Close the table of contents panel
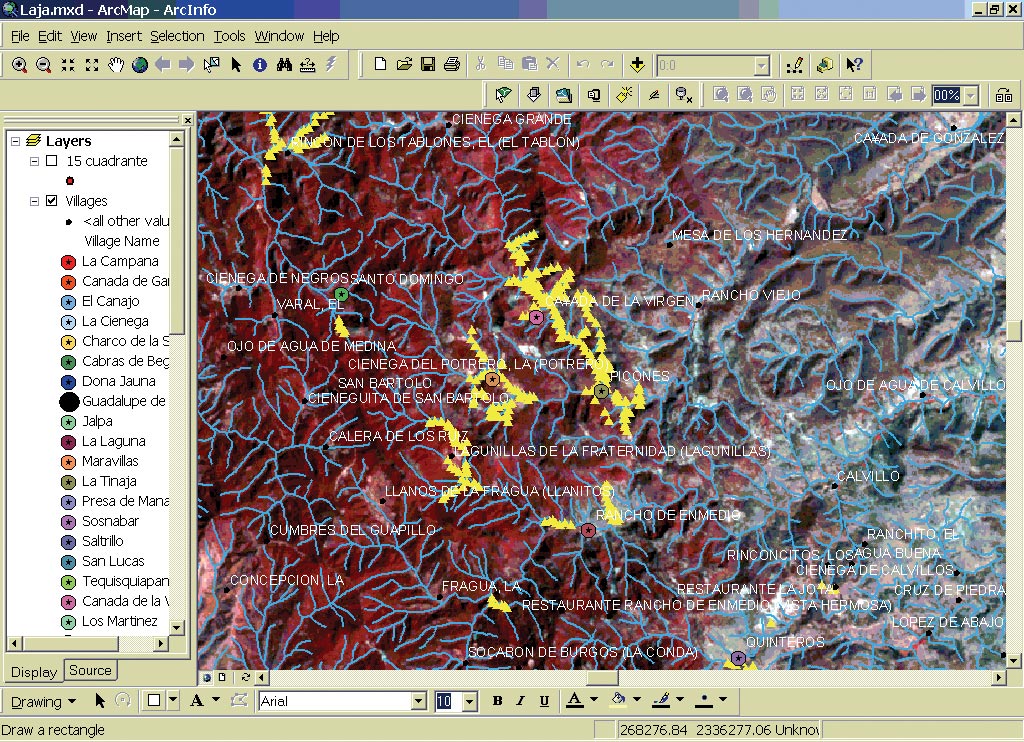This screenshot has width=1024, height=742. 187,120
